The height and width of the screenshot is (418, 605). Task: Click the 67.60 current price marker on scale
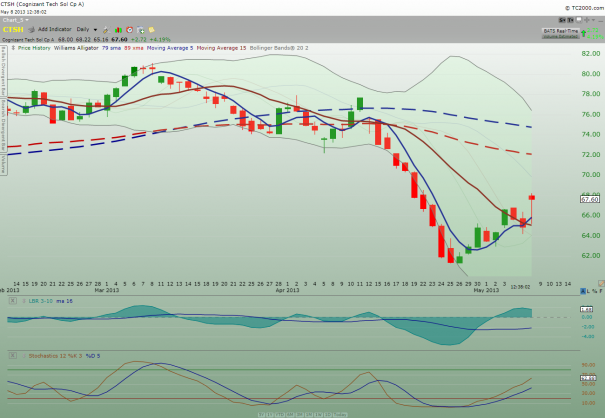(590, 200)
